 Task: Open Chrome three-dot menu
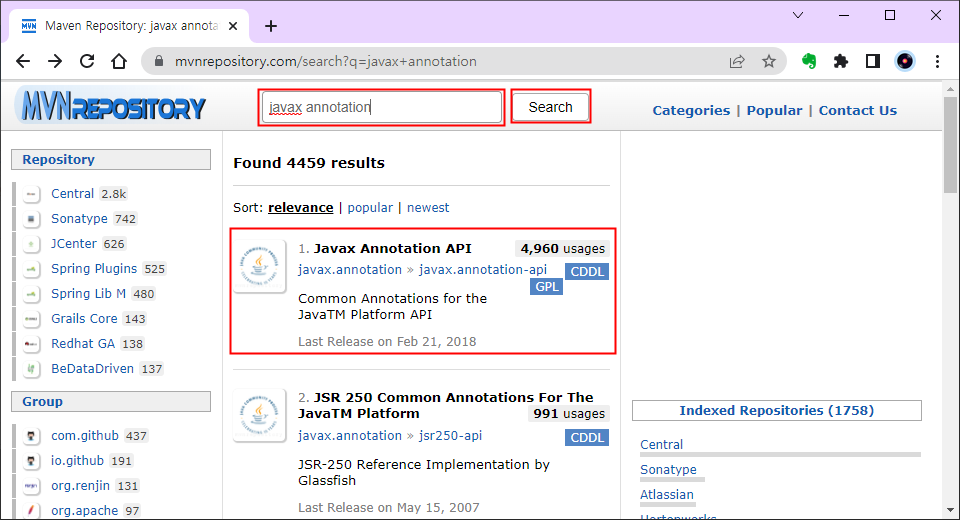[x=937, y=61]
